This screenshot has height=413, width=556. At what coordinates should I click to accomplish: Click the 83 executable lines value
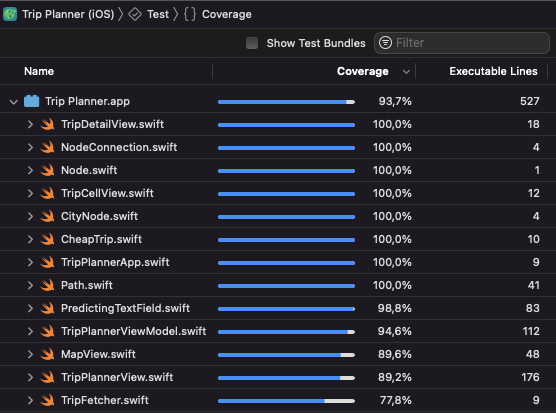(533, 308)
